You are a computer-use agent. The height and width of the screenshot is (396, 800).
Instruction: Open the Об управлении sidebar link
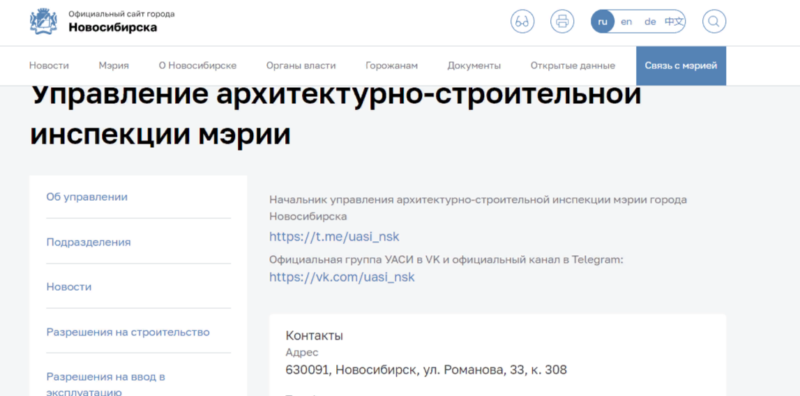87,197
